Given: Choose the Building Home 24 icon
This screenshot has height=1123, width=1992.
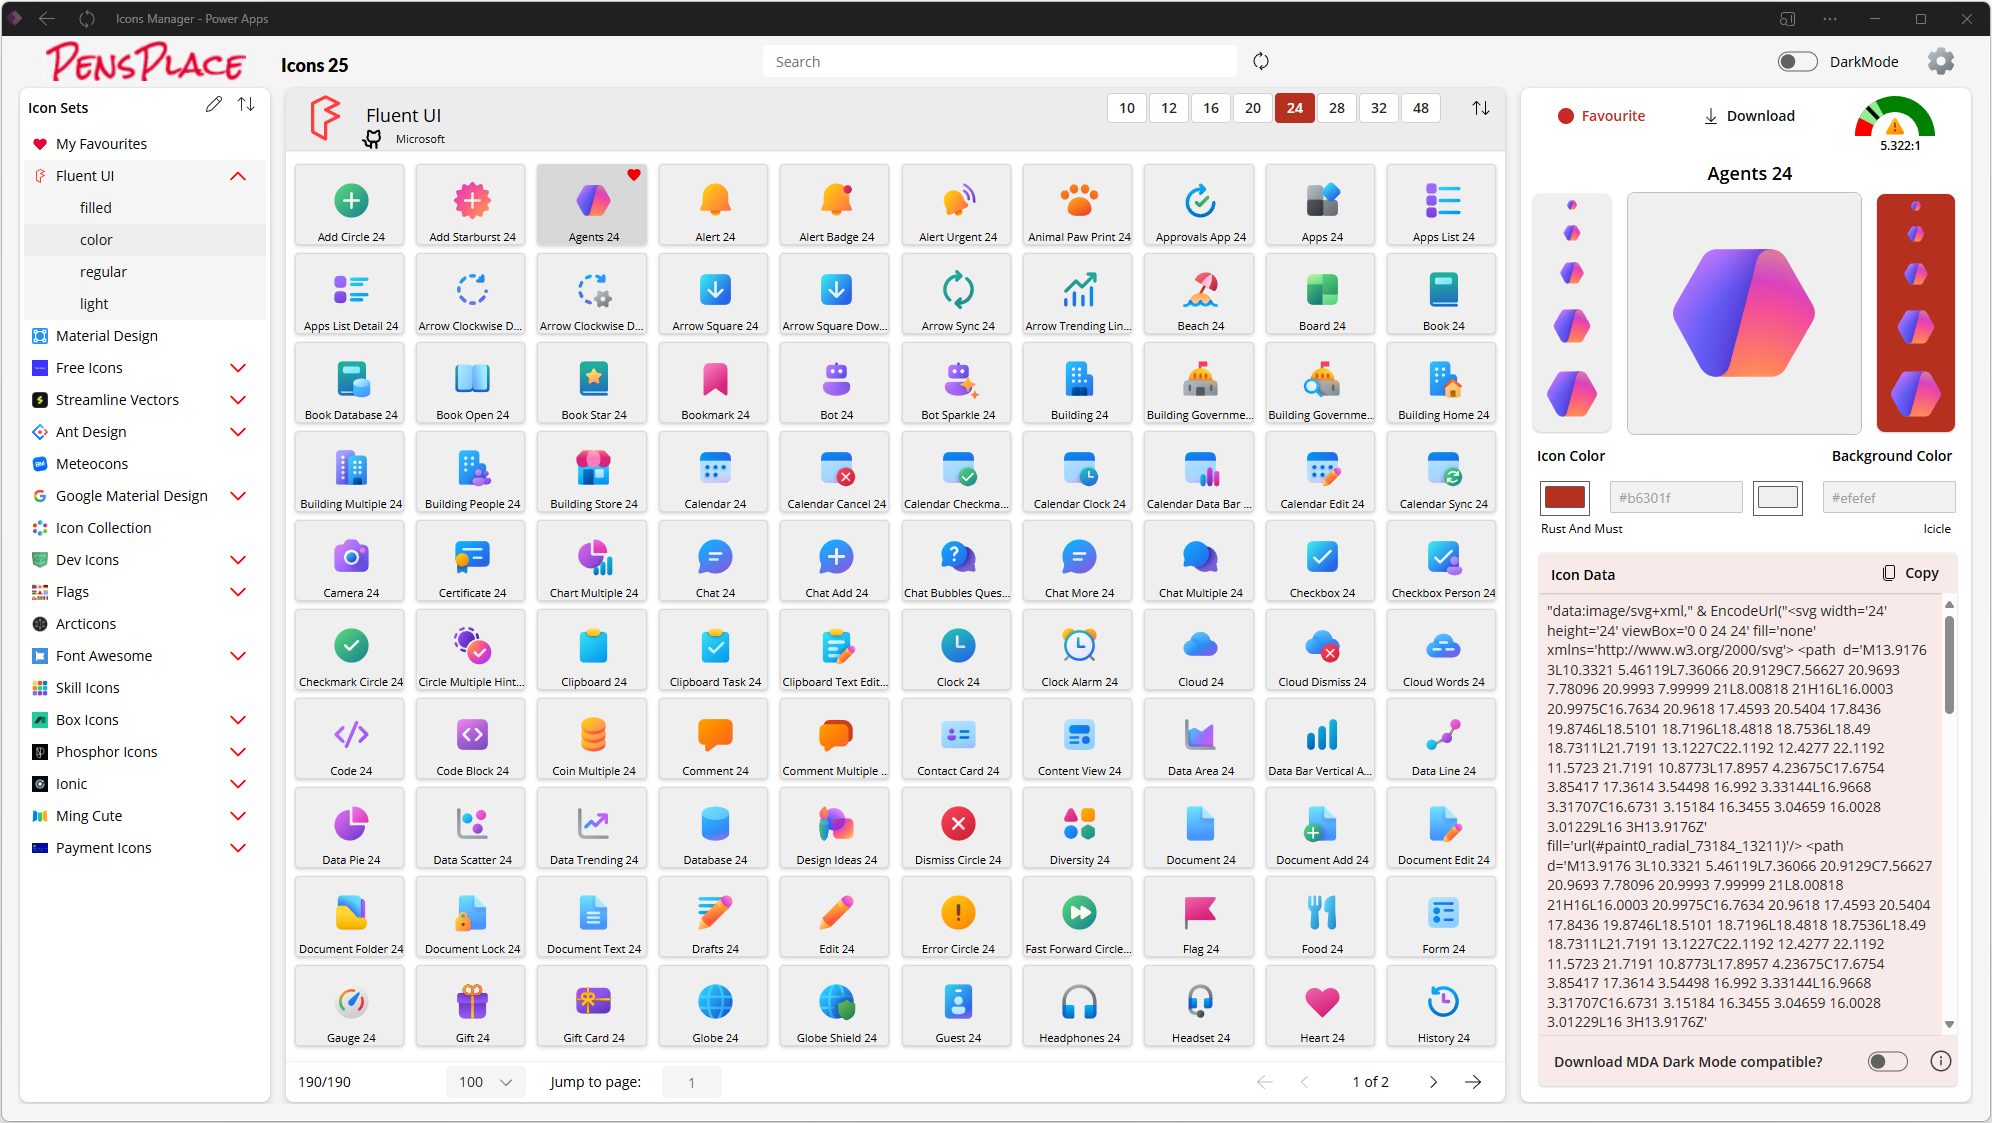Looking at the screenshot, I should [1444, 383].
